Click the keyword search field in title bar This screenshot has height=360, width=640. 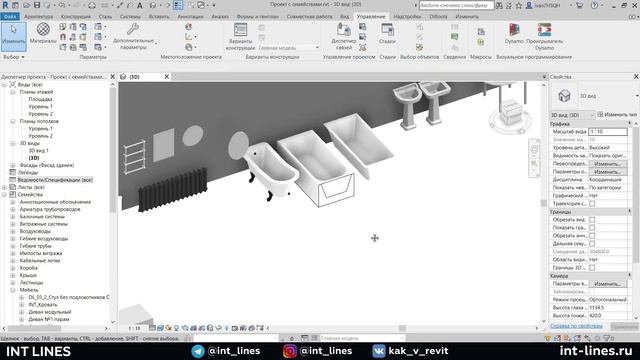pos(456,5)
